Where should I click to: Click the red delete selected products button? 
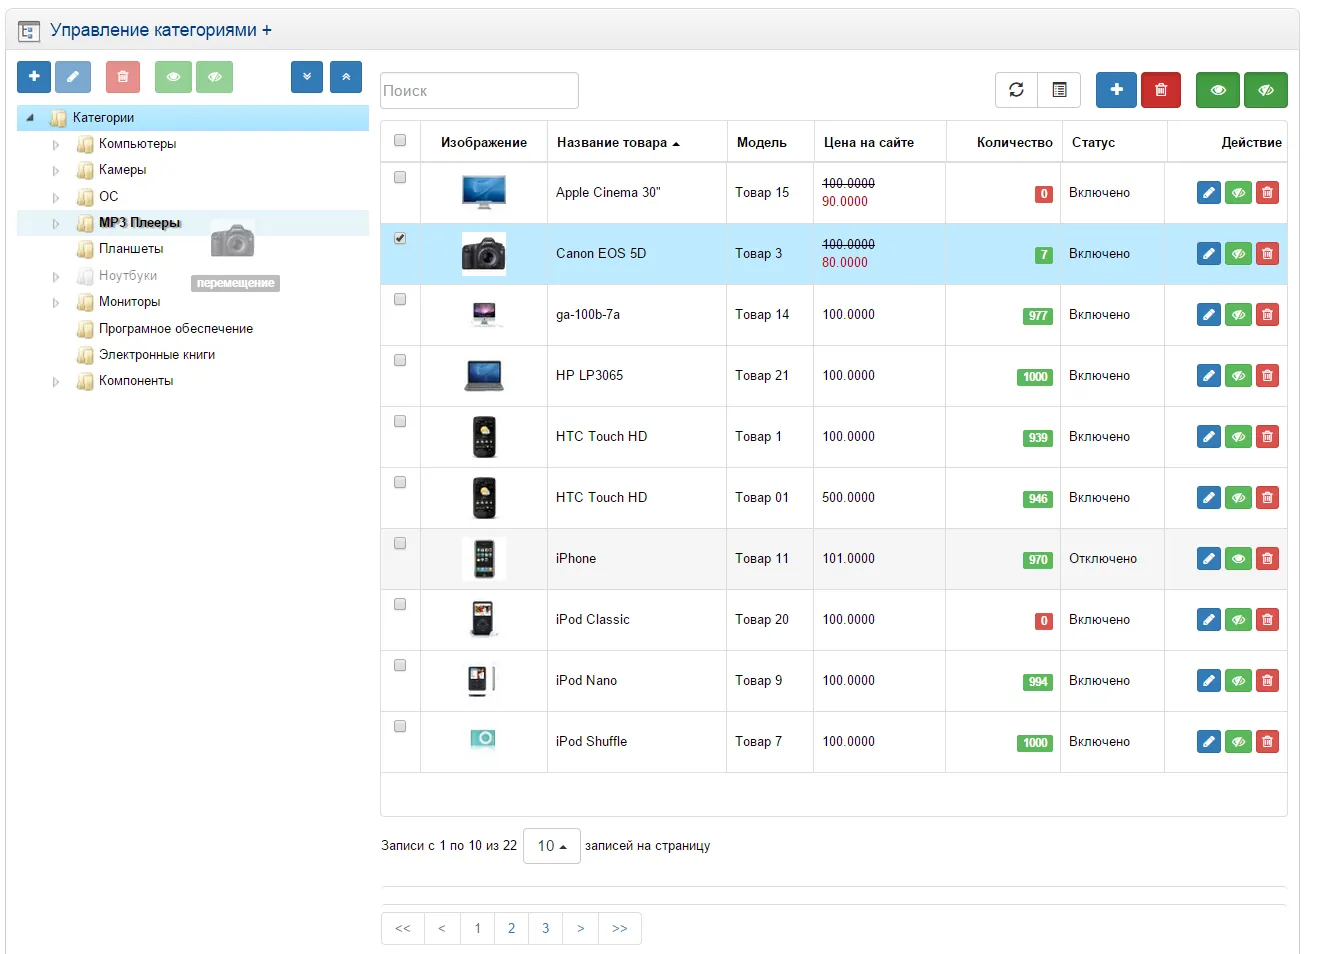pyautogui.click(x=1160, y=90)
